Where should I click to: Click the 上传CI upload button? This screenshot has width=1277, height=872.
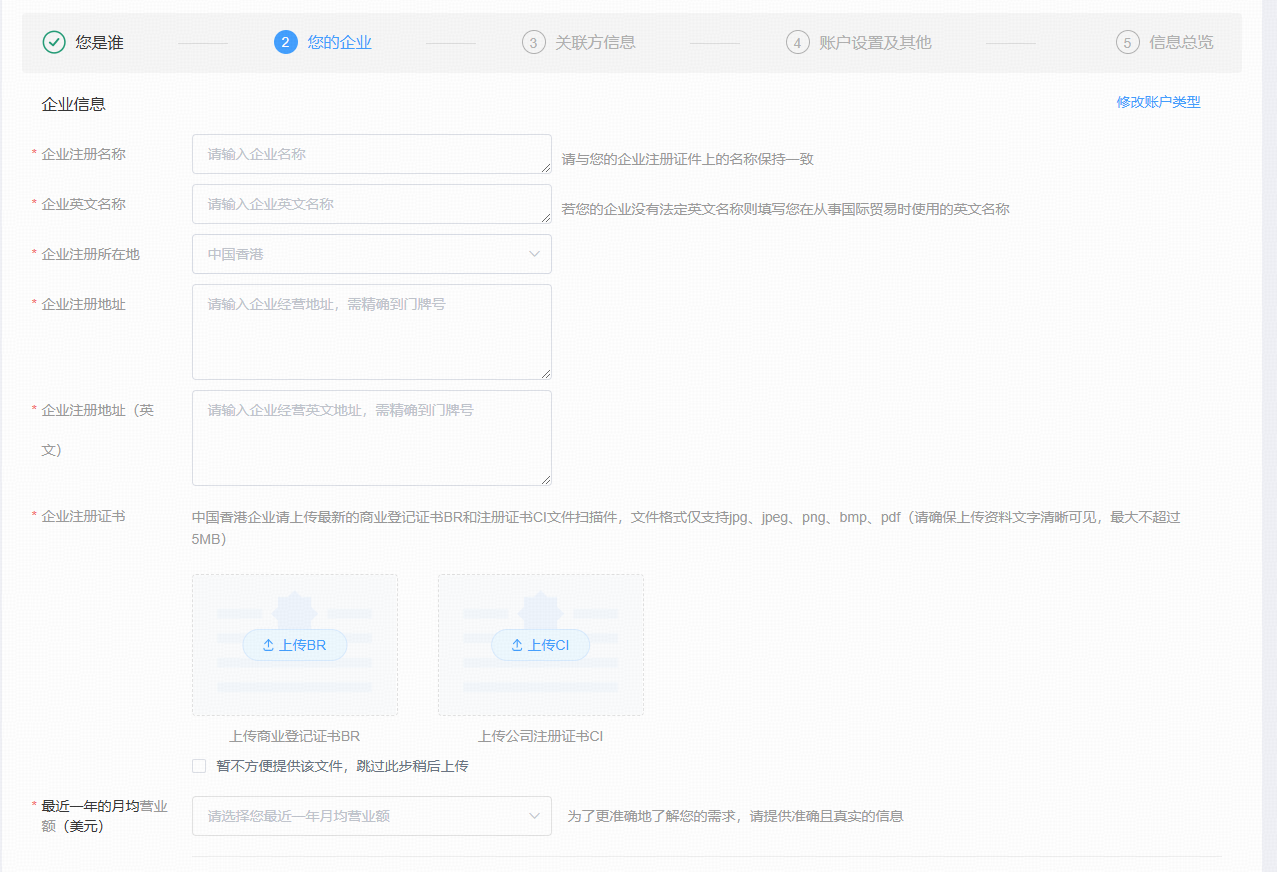(x=540, y=645)
